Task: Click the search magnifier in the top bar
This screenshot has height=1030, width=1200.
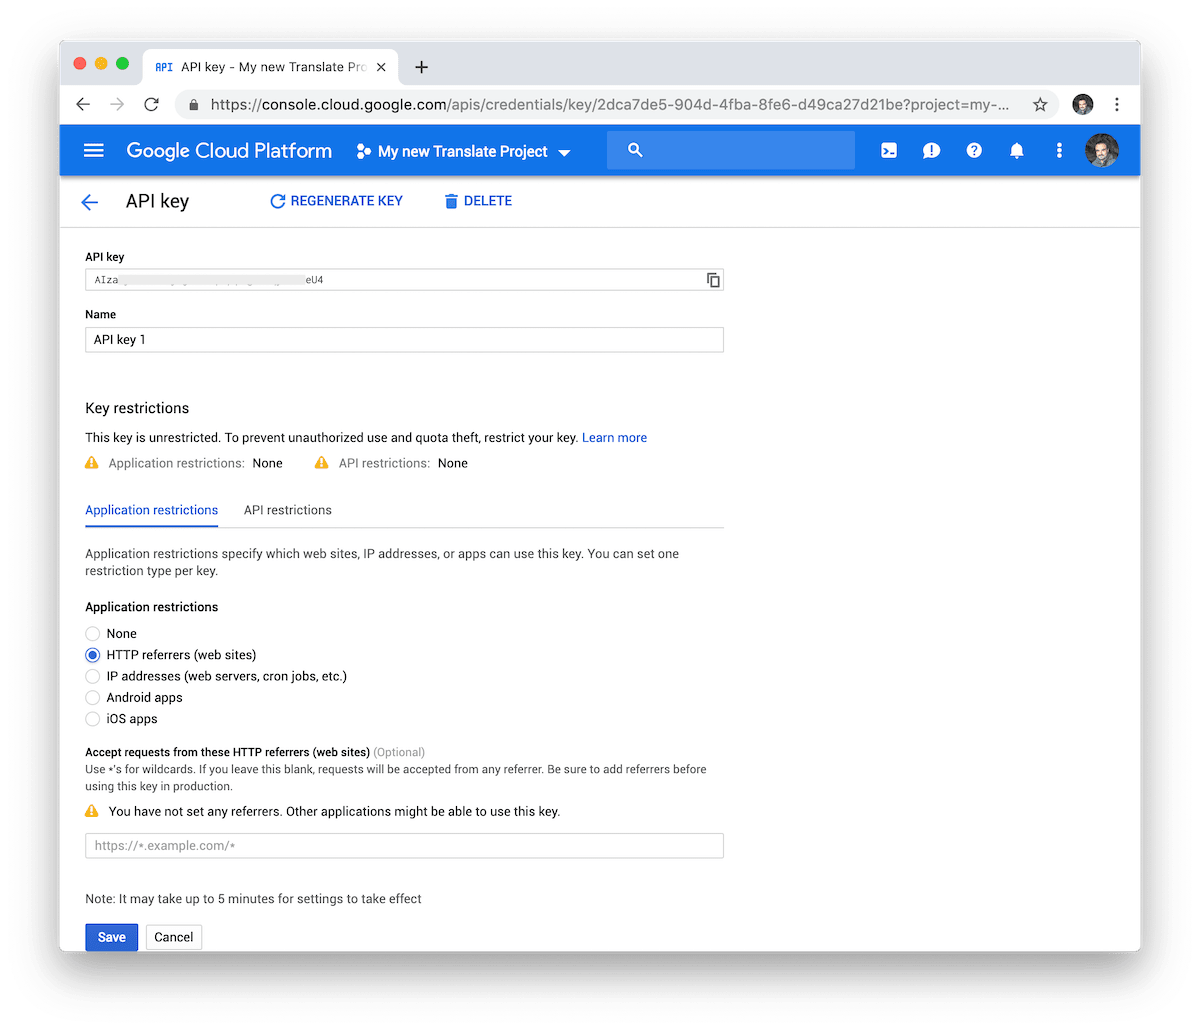Action: [635, 150]
